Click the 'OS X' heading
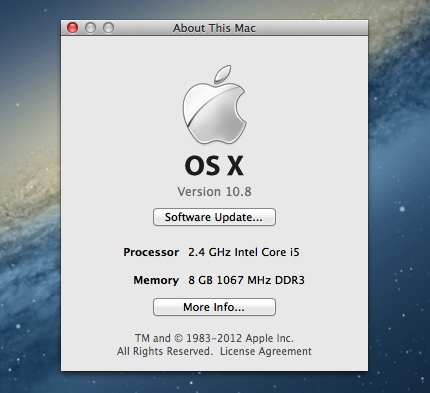 tap(214, 166)
